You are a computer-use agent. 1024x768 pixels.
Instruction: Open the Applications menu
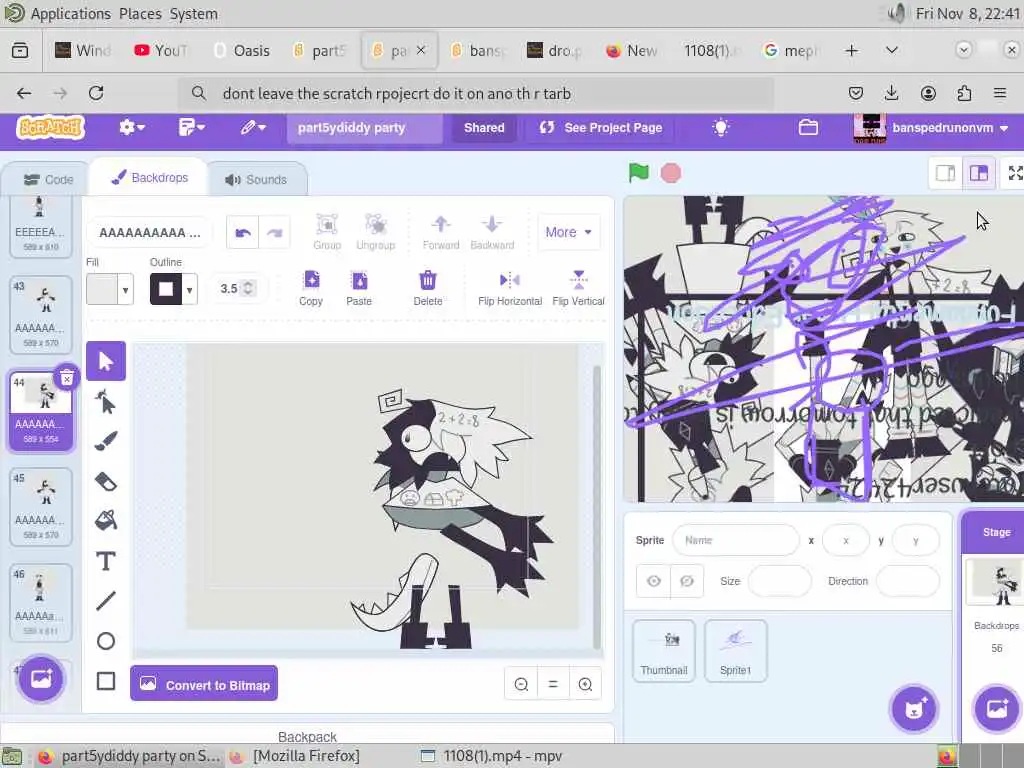pos(71,14)
